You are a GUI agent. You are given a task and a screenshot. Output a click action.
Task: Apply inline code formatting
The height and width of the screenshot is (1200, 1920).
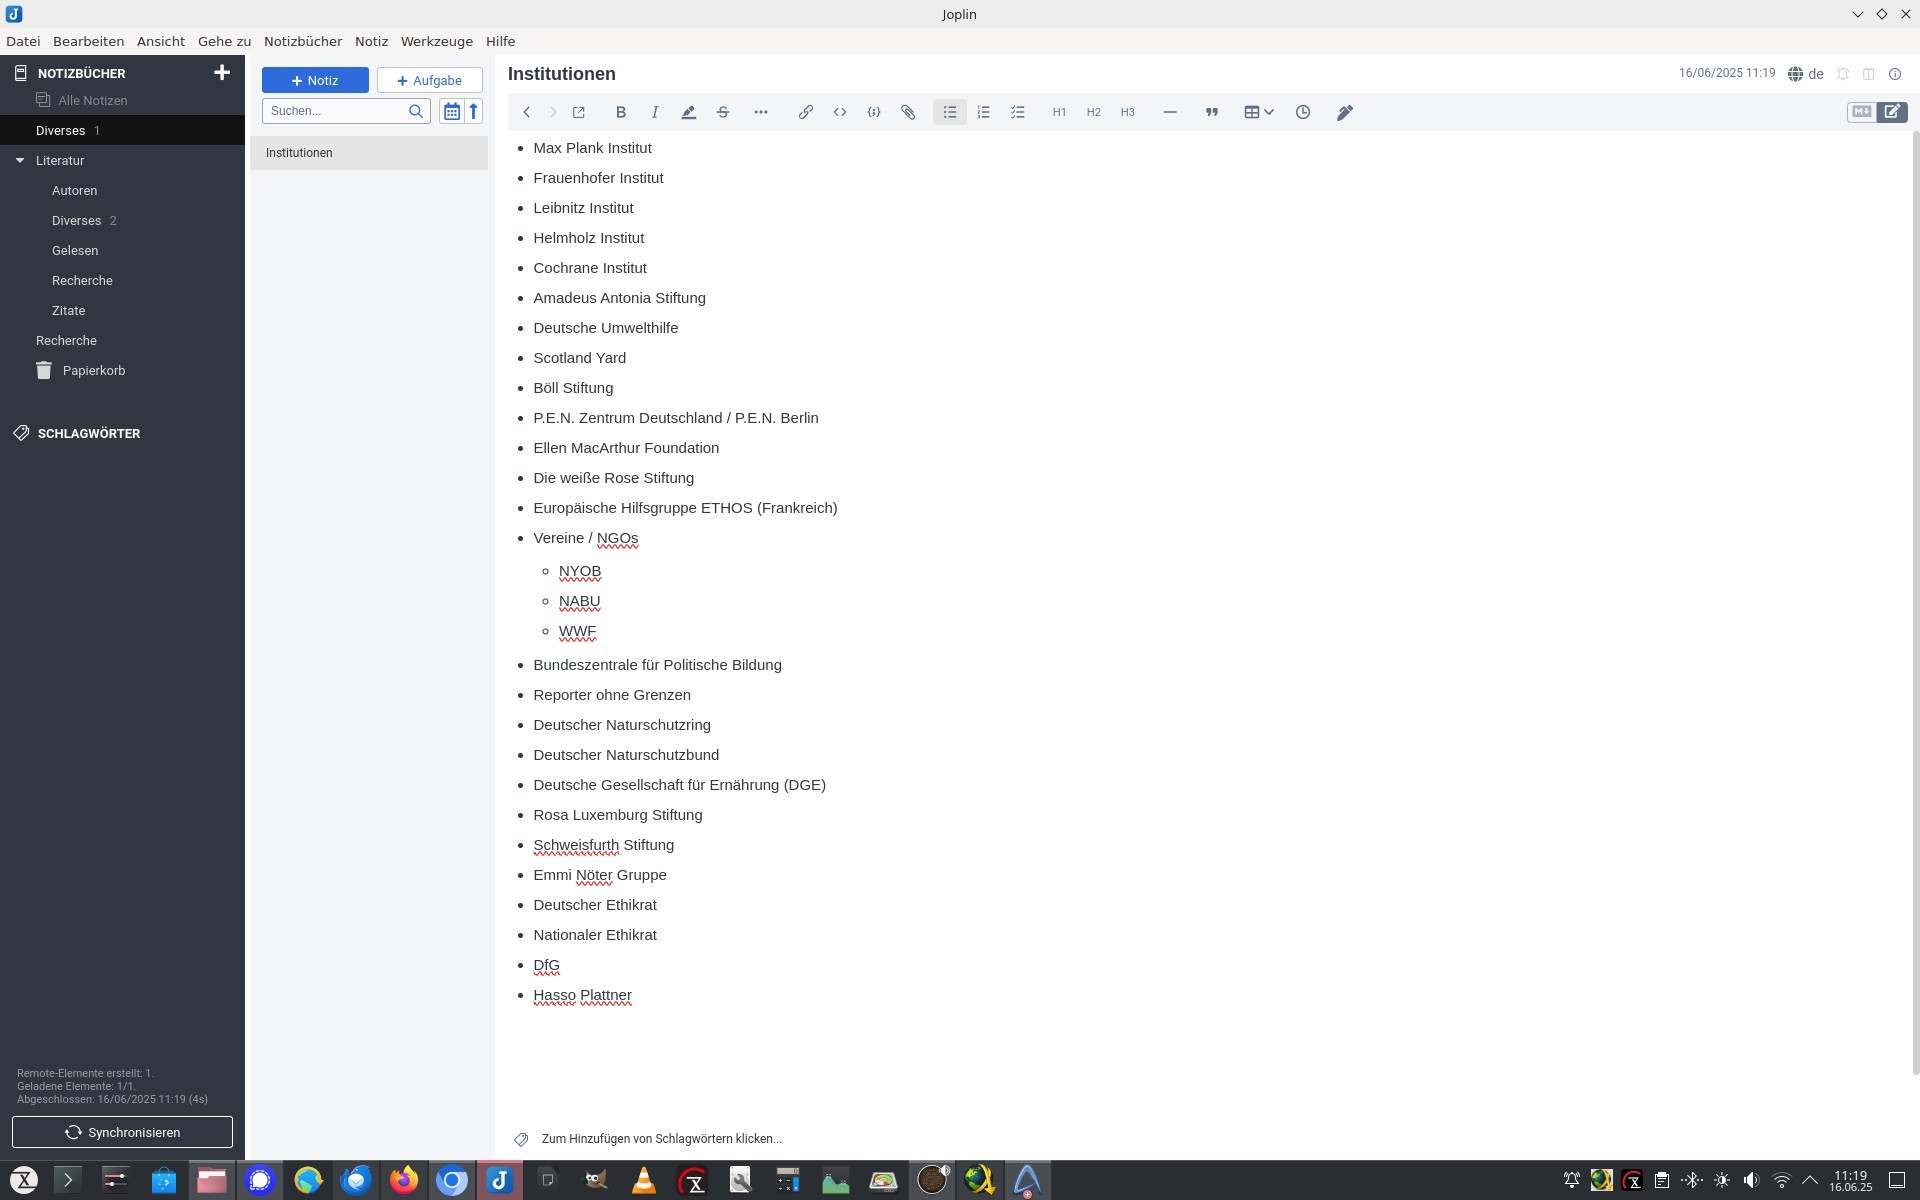tap(840, 112)
